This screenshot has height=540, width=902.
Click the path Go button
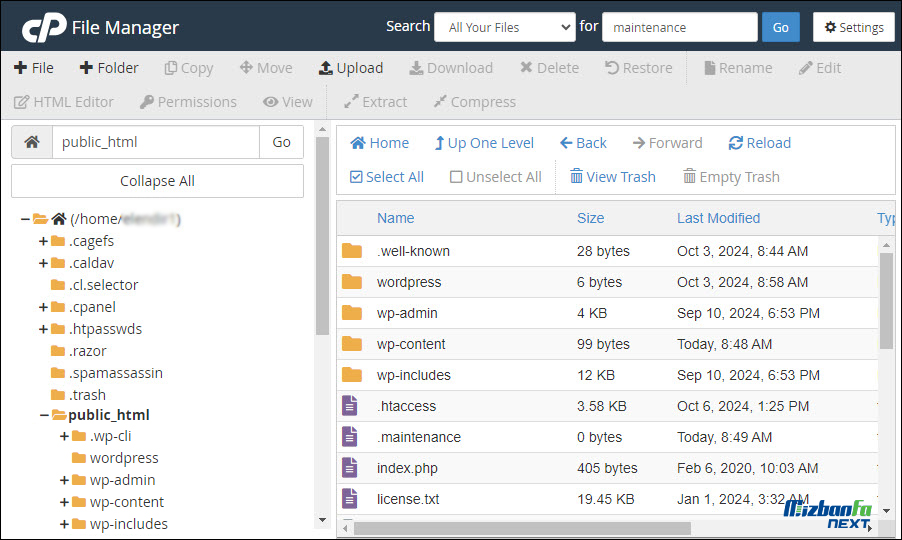point(281,142)
